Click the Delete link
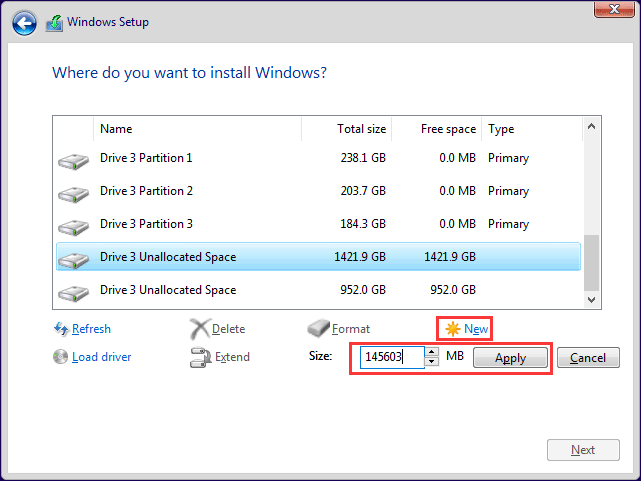This screenshot has height=481, width=641. coord(229,329)
